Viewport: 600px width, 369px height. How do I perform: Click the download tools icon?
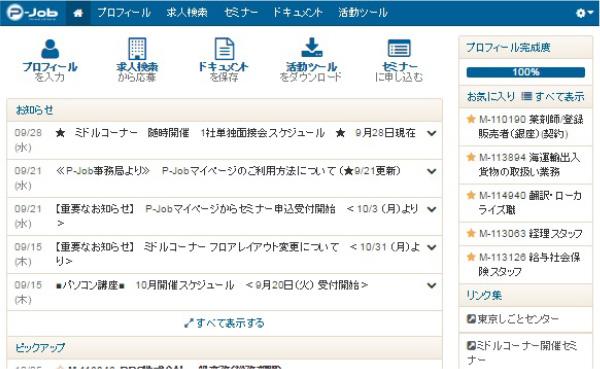[x=311, y=48]
